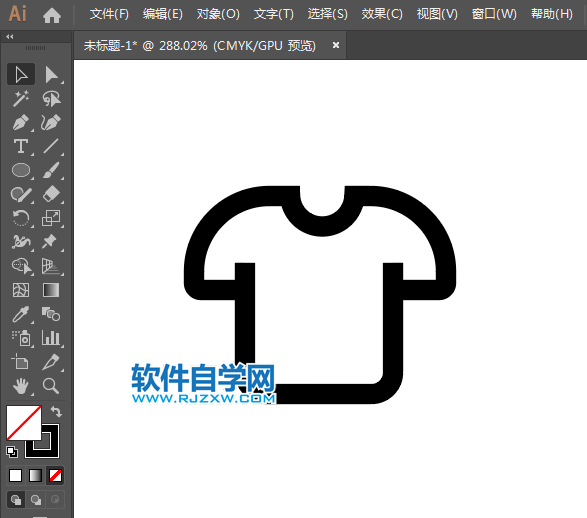Image resolution: width=587 pixels, height=518 pixels.
Task: Click the white fill color swatch
Action: tap(24, 423)
